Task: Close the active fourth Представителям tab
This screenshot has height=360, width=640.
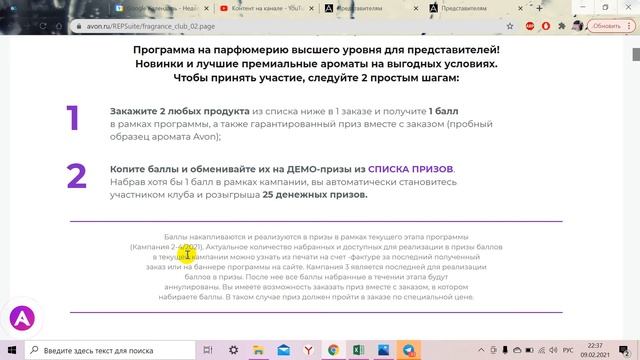Action: pos(520,8)
